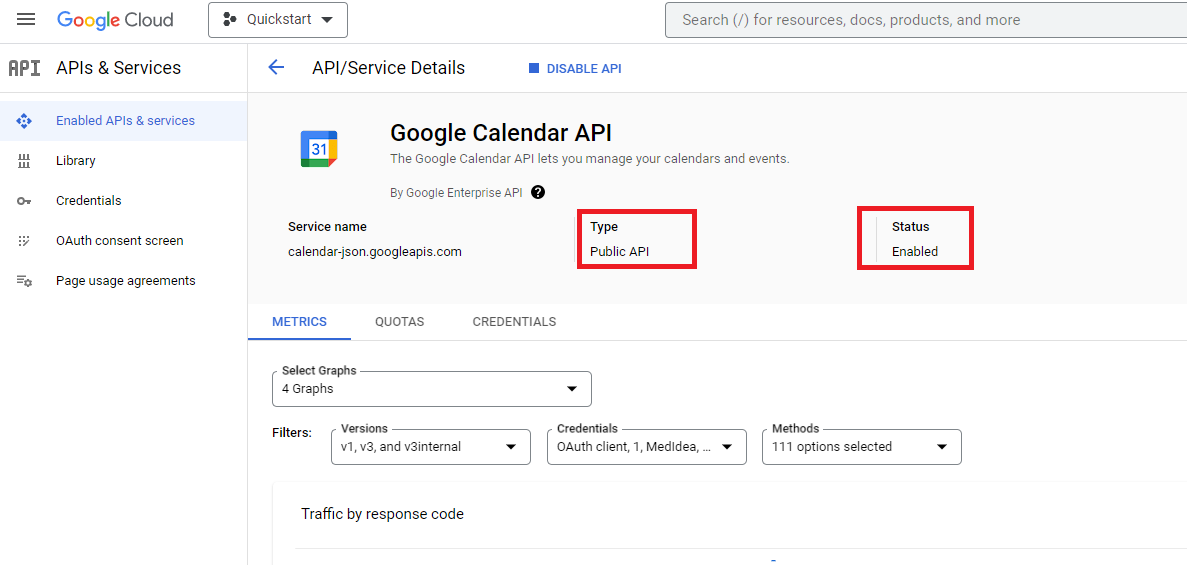Click the API icon beside APIs & Services
The height and width of the screenshot is (565, 1187).
coord(23,68)
